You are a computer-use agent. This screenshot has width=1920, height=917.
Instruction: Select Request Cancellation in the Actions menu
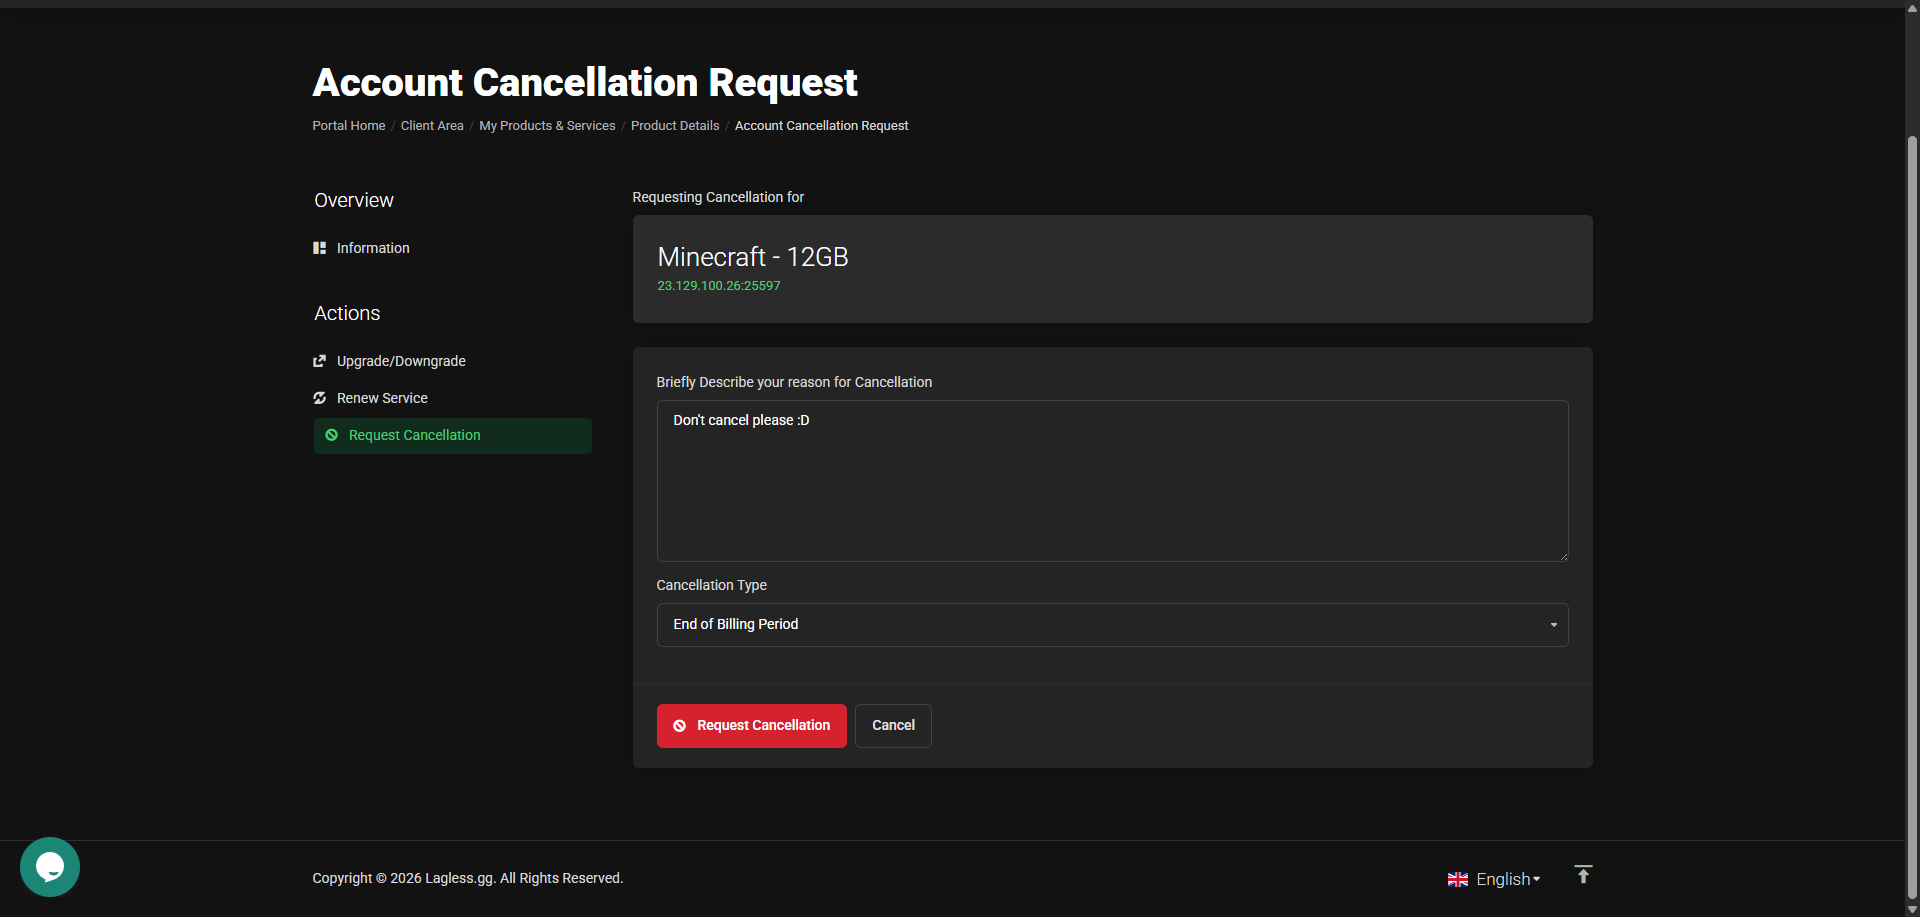click(x=414, y=435)
